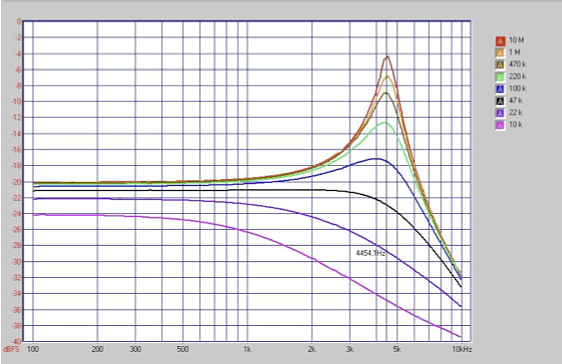Click the 22 k legend label
This screenshot has width=562, height=364.
tap(515, 112)
